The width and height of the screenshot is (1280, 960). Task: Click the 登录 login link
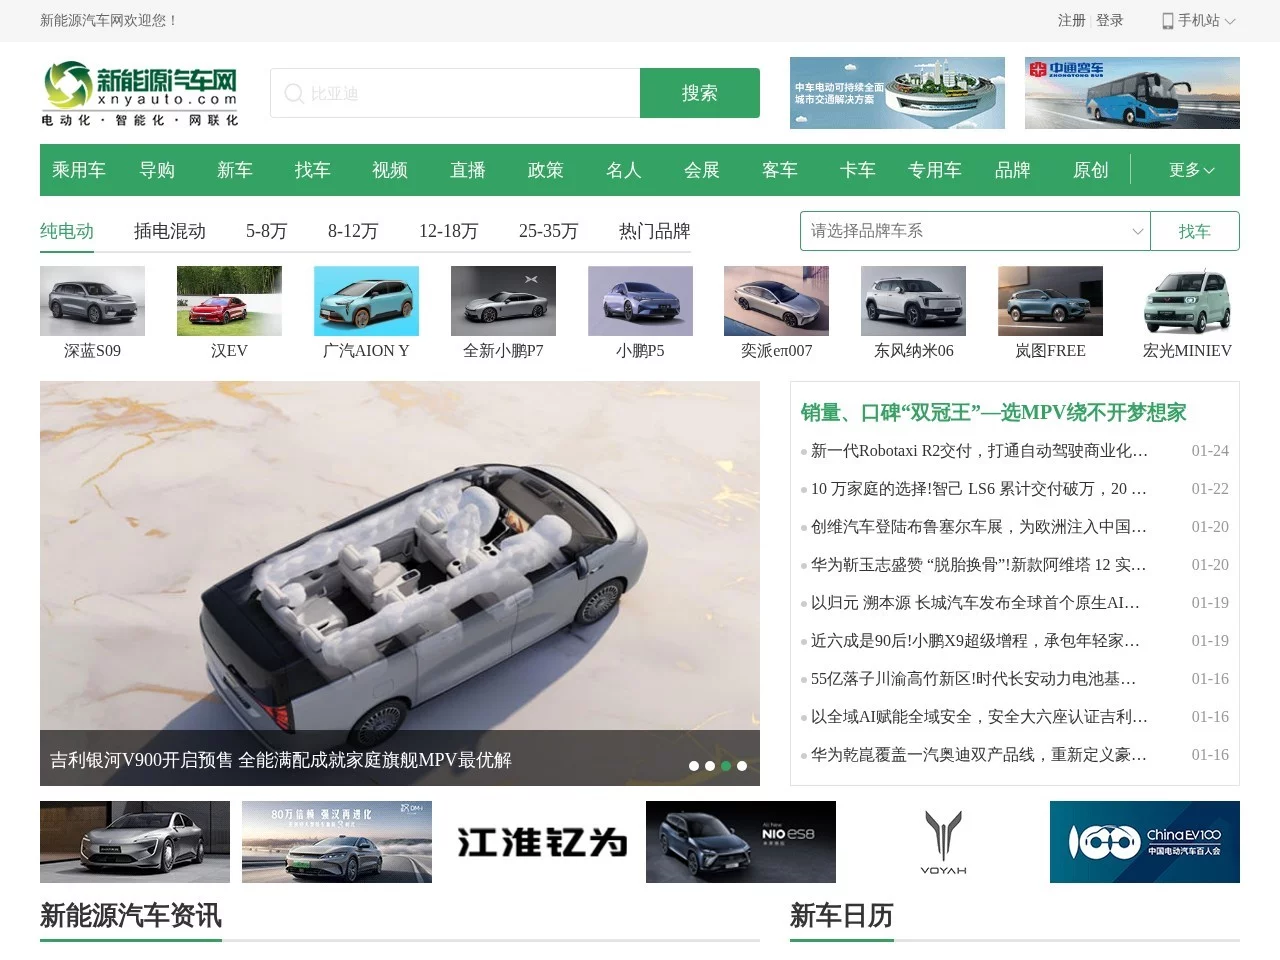click(1110, 20)
